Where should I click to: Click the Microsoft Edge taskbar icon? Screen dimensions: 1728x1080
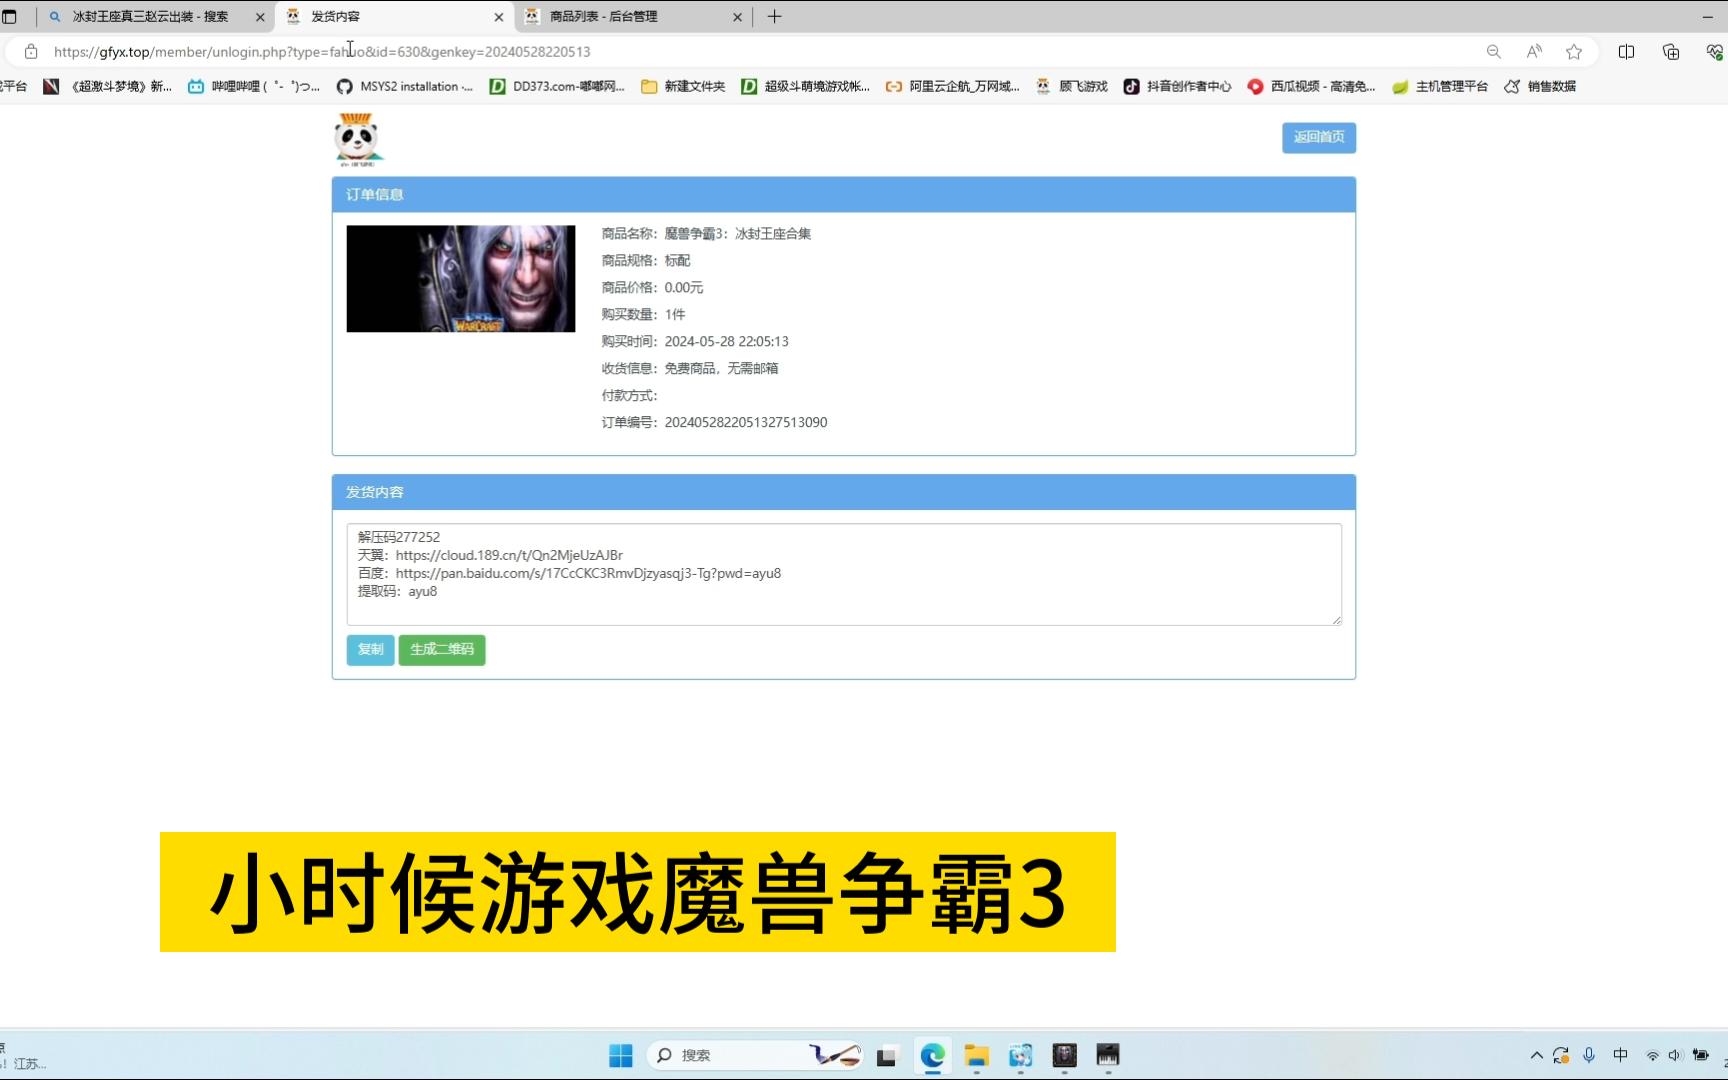click(x=932, y=1056)
